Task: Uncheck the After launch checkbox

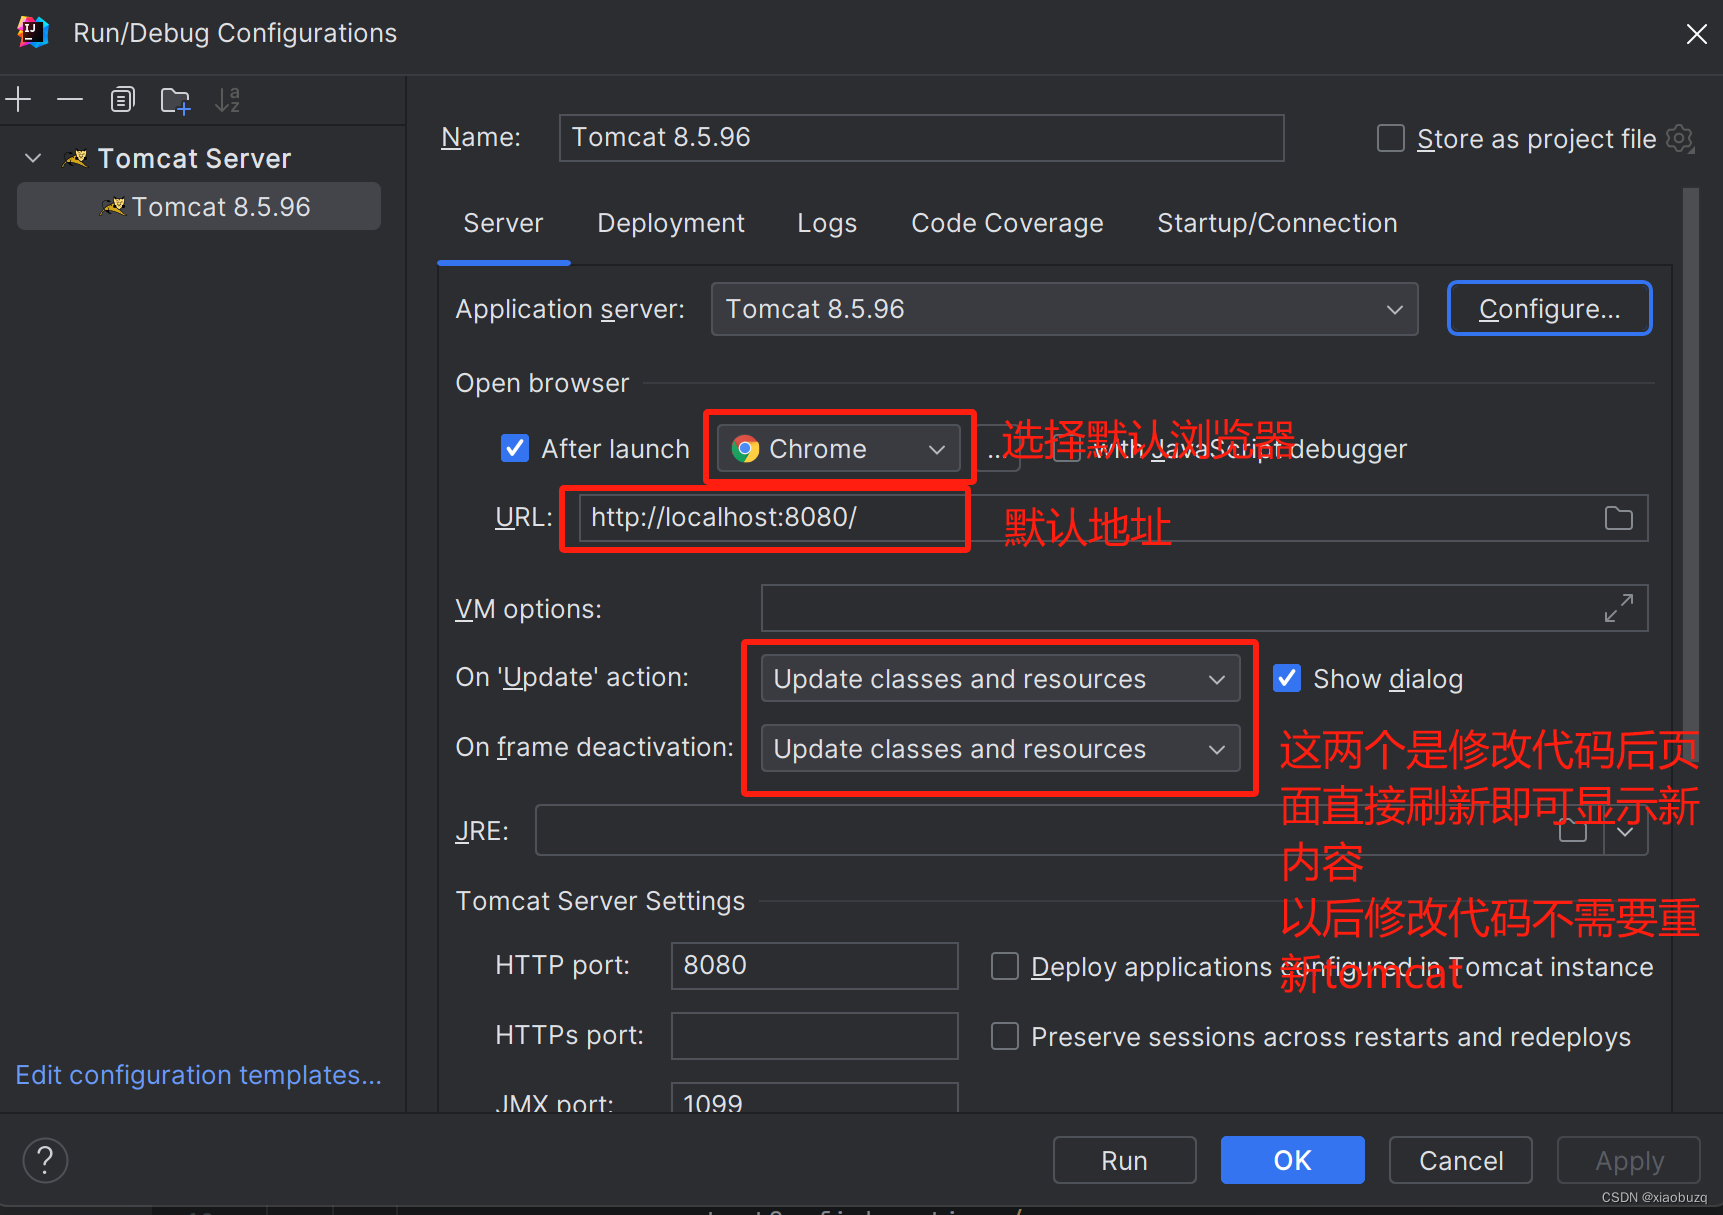Action: (x=514, y=448)
